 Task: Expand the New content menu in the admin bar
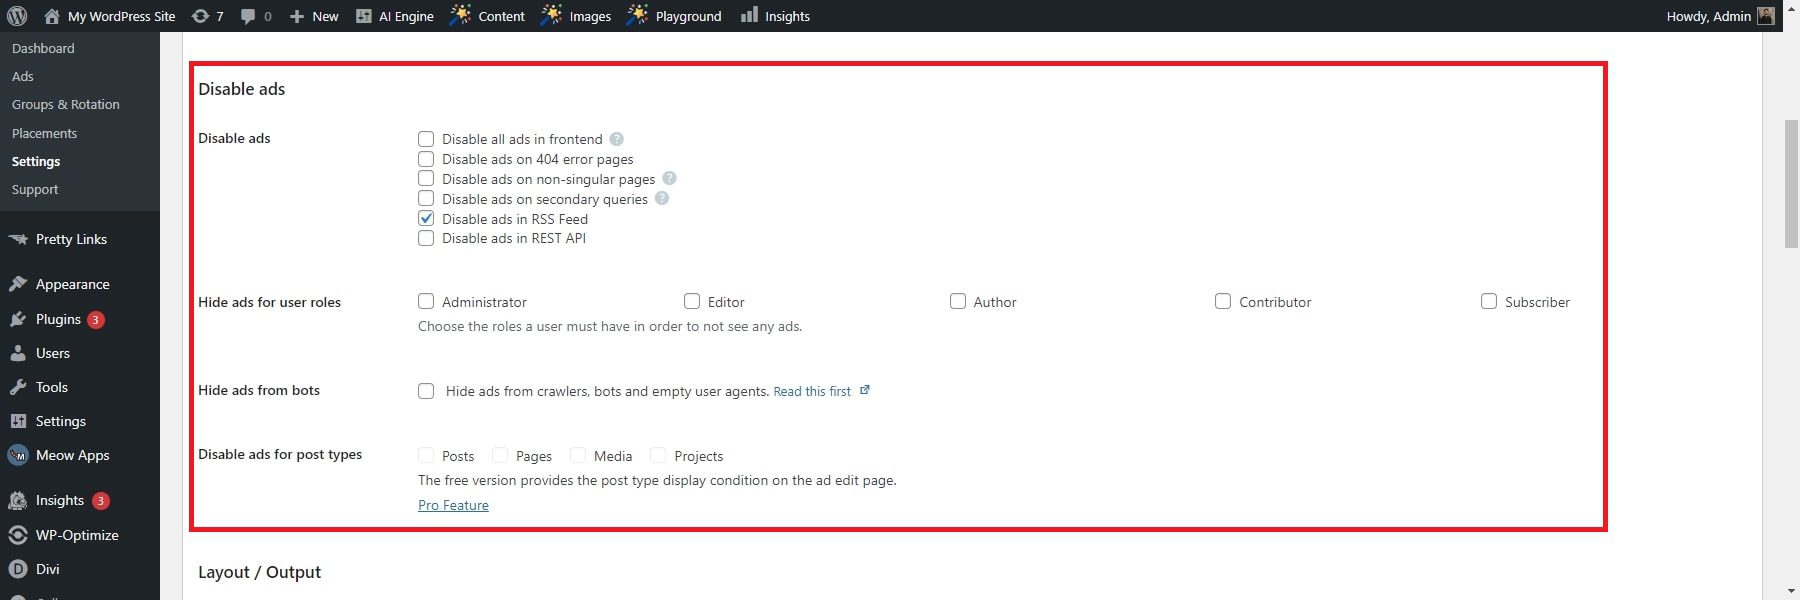pyautogui.click(x=314, y=16)
